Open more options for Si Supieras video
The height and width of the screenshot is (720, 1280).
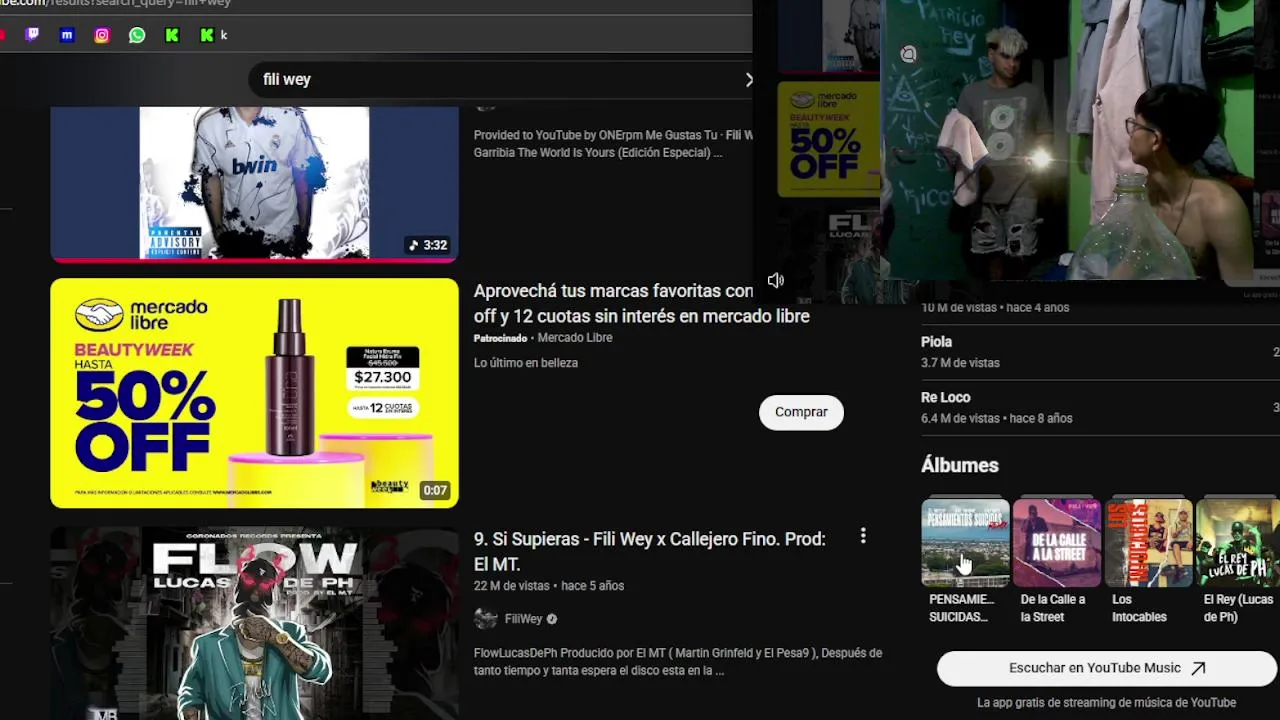[x=863, y=537]
